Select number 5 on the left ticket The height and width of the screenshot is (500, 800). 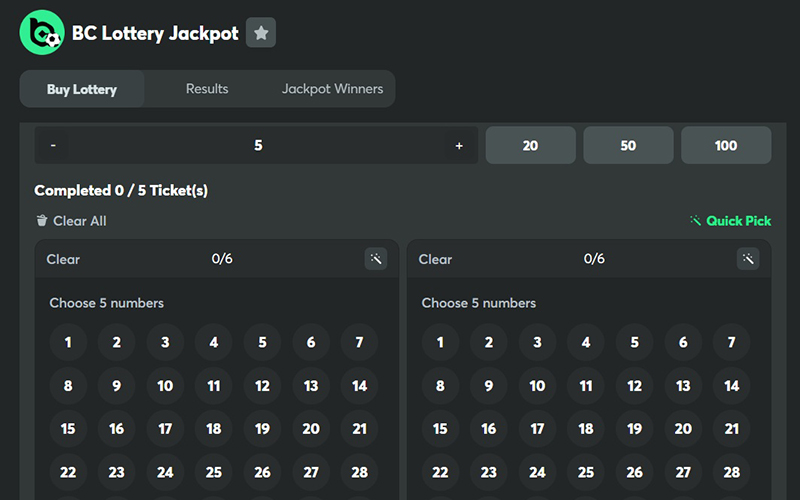tap(262, 342)
